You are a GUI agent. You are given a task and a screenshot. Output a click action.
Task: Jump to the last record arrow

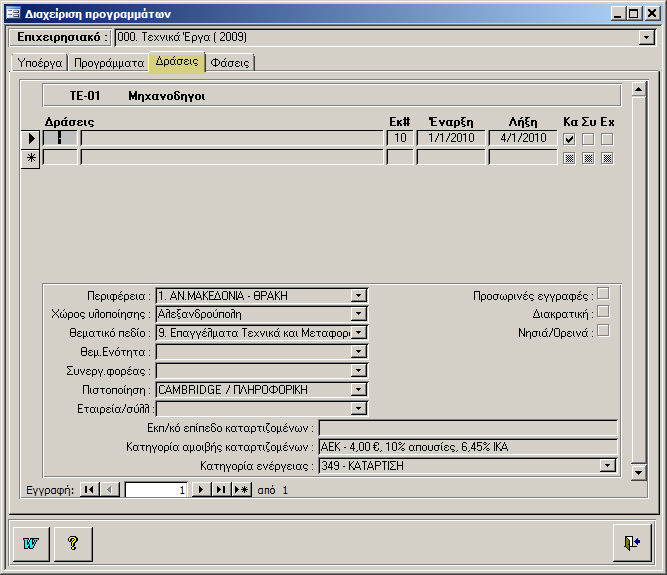(220, 490)
